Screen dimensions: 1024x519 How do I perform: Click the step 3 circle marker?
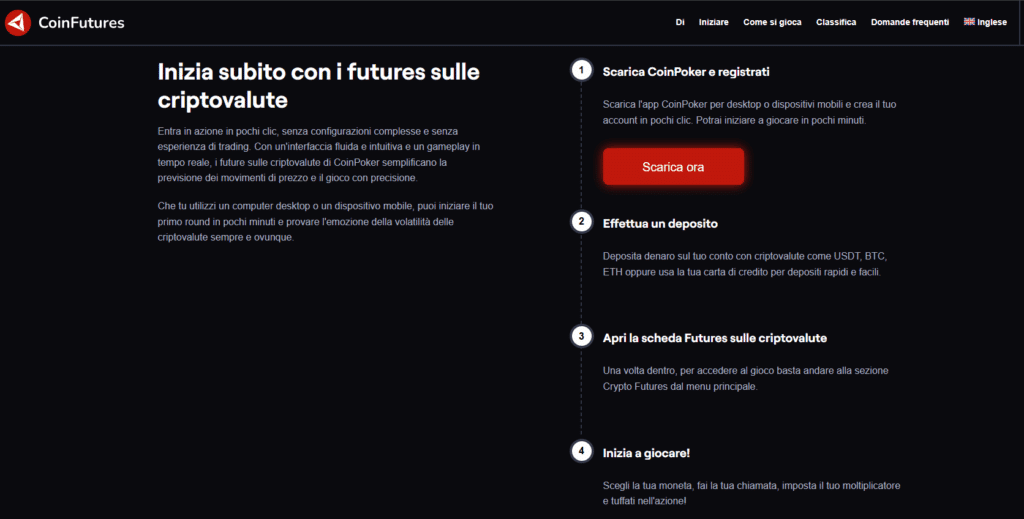pos(581,337)
